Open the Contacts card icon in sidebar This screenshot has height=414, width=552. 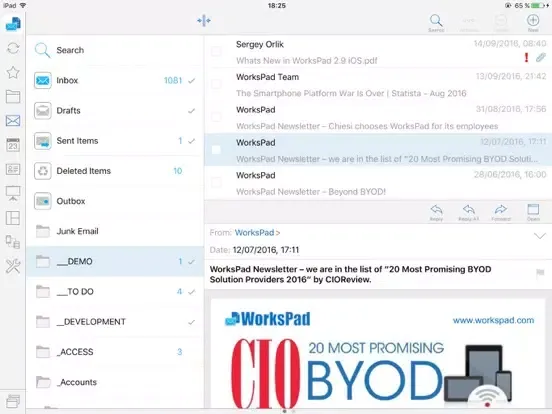point(13,169)
